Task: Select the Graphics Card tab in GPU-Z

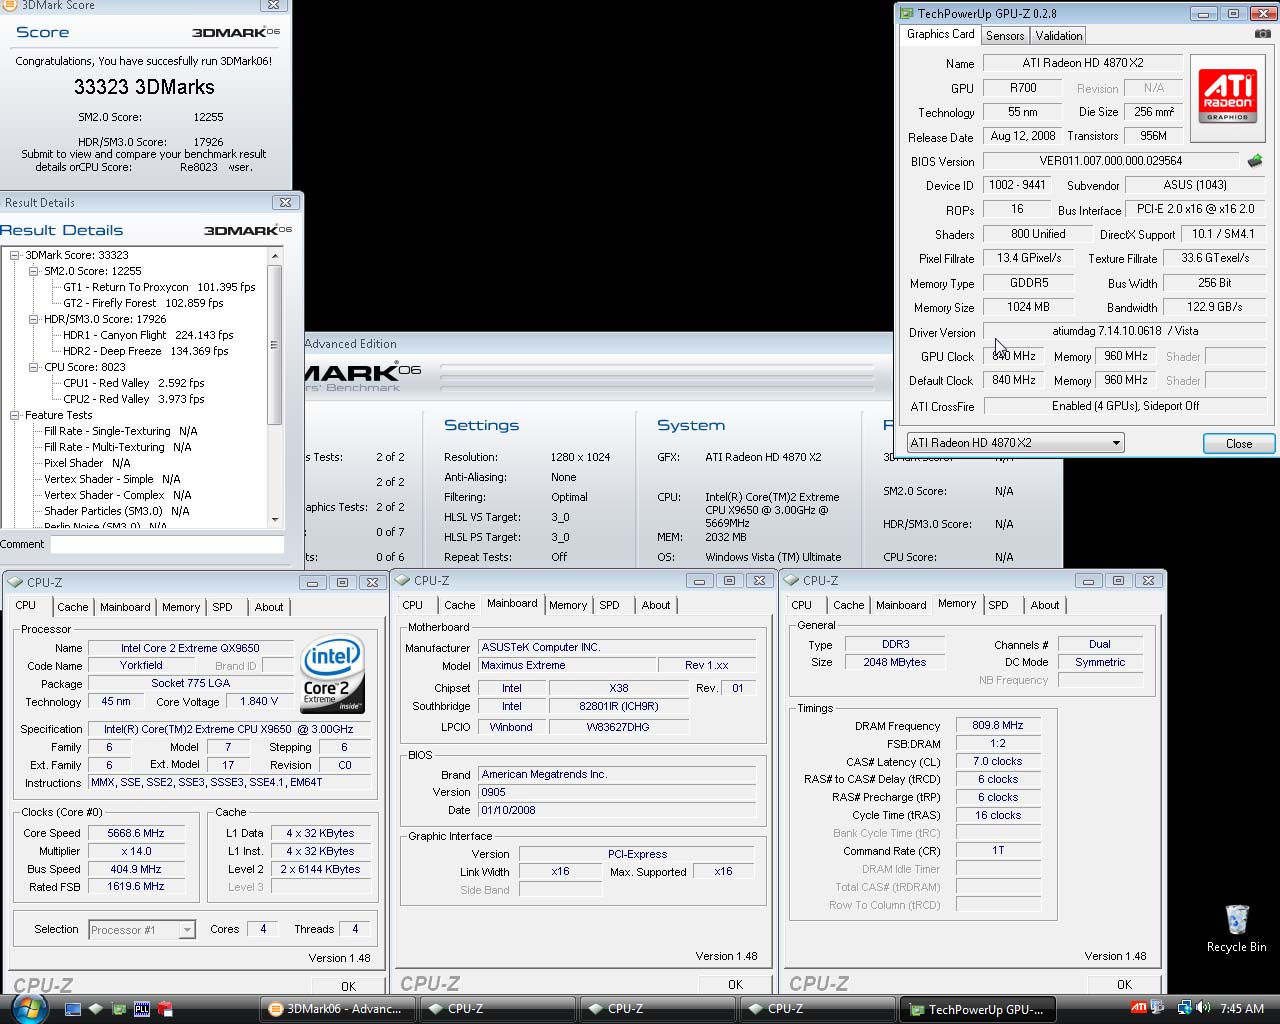Action: click(940, 34)
